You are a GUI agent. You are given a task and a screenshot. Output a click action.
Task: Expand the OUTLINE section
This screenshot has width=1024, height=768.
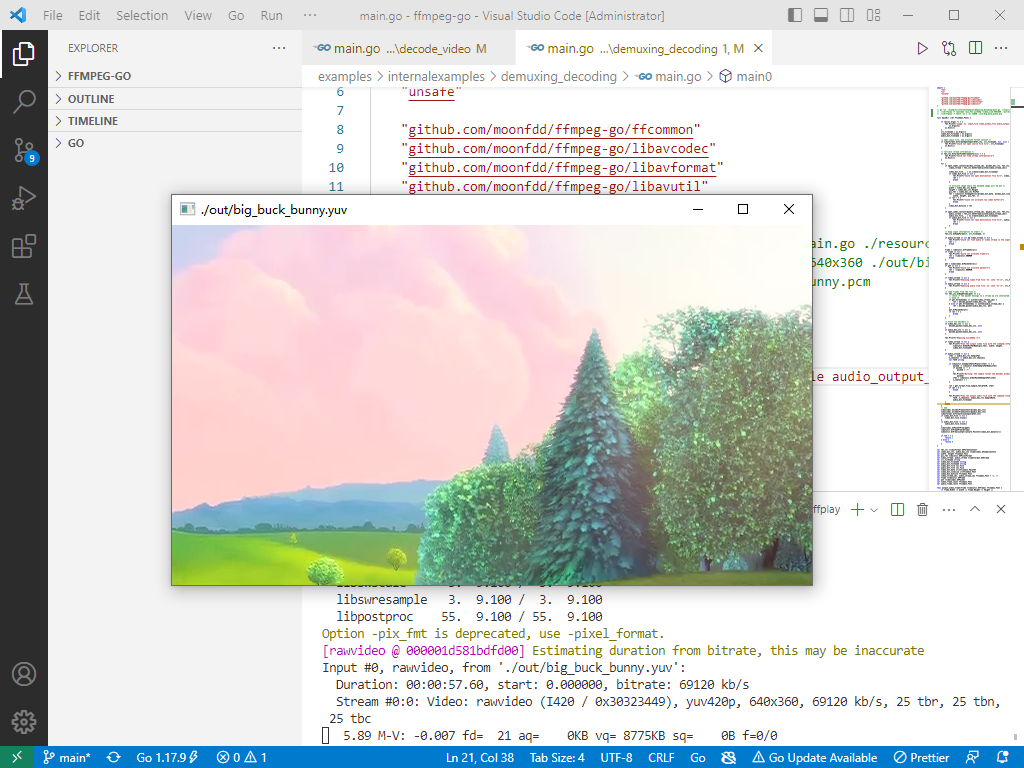175,99
